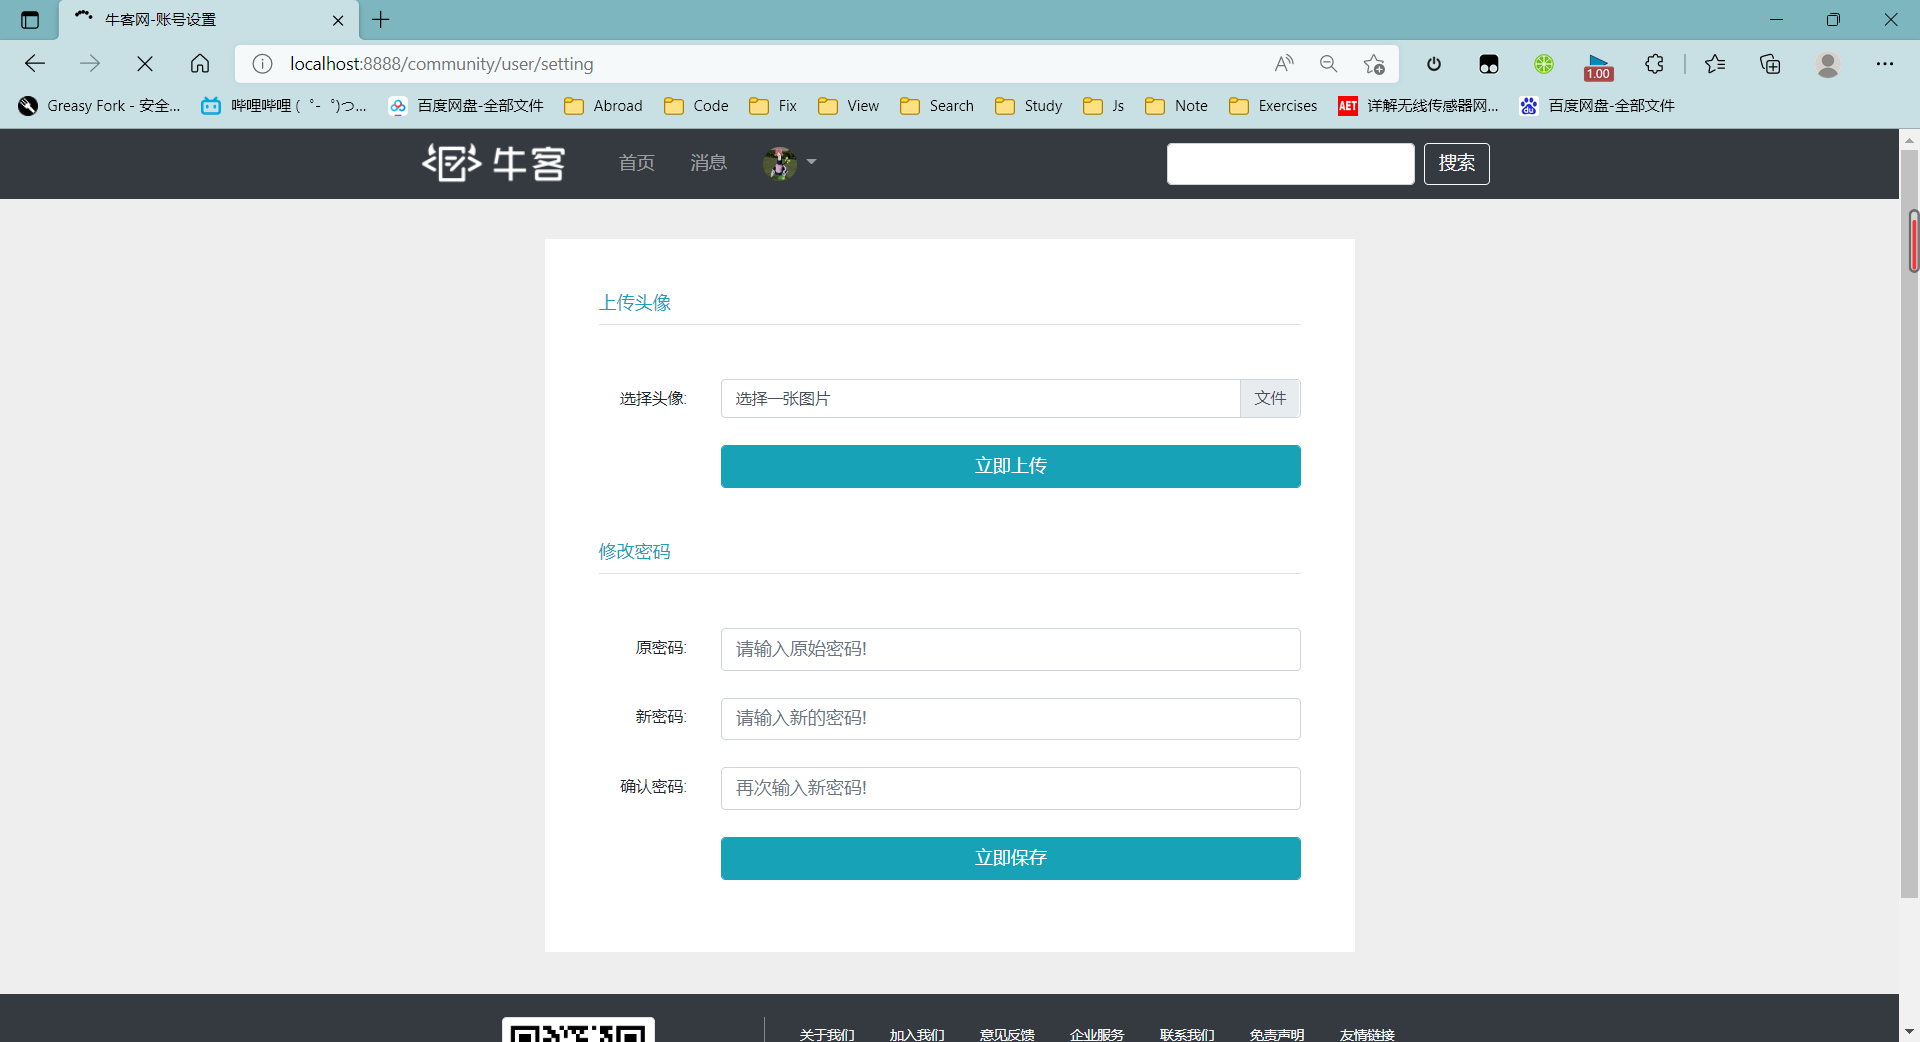Open the Exercises bookmarks folder
Viewport: 1920px width, 1042px height.
[x=1273, y=106]
